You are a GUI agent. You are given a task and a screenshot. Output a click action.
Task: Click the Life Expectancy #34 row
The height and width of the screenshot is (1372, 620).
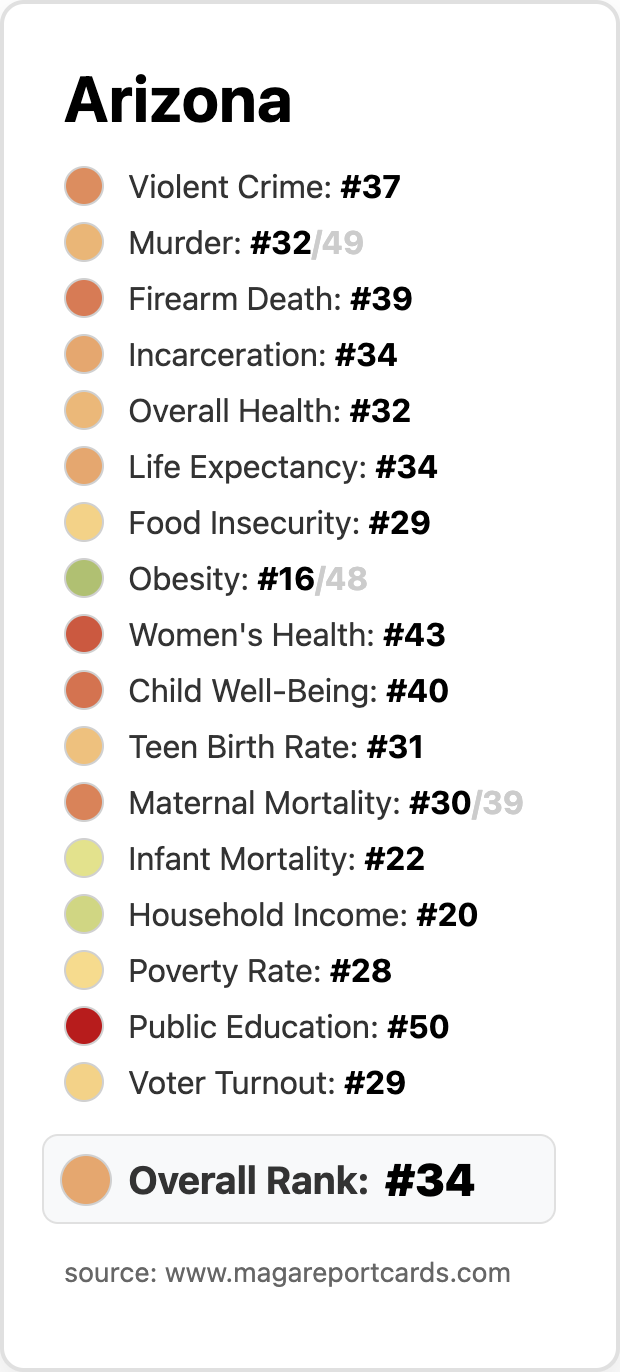[x=251, y=467]
